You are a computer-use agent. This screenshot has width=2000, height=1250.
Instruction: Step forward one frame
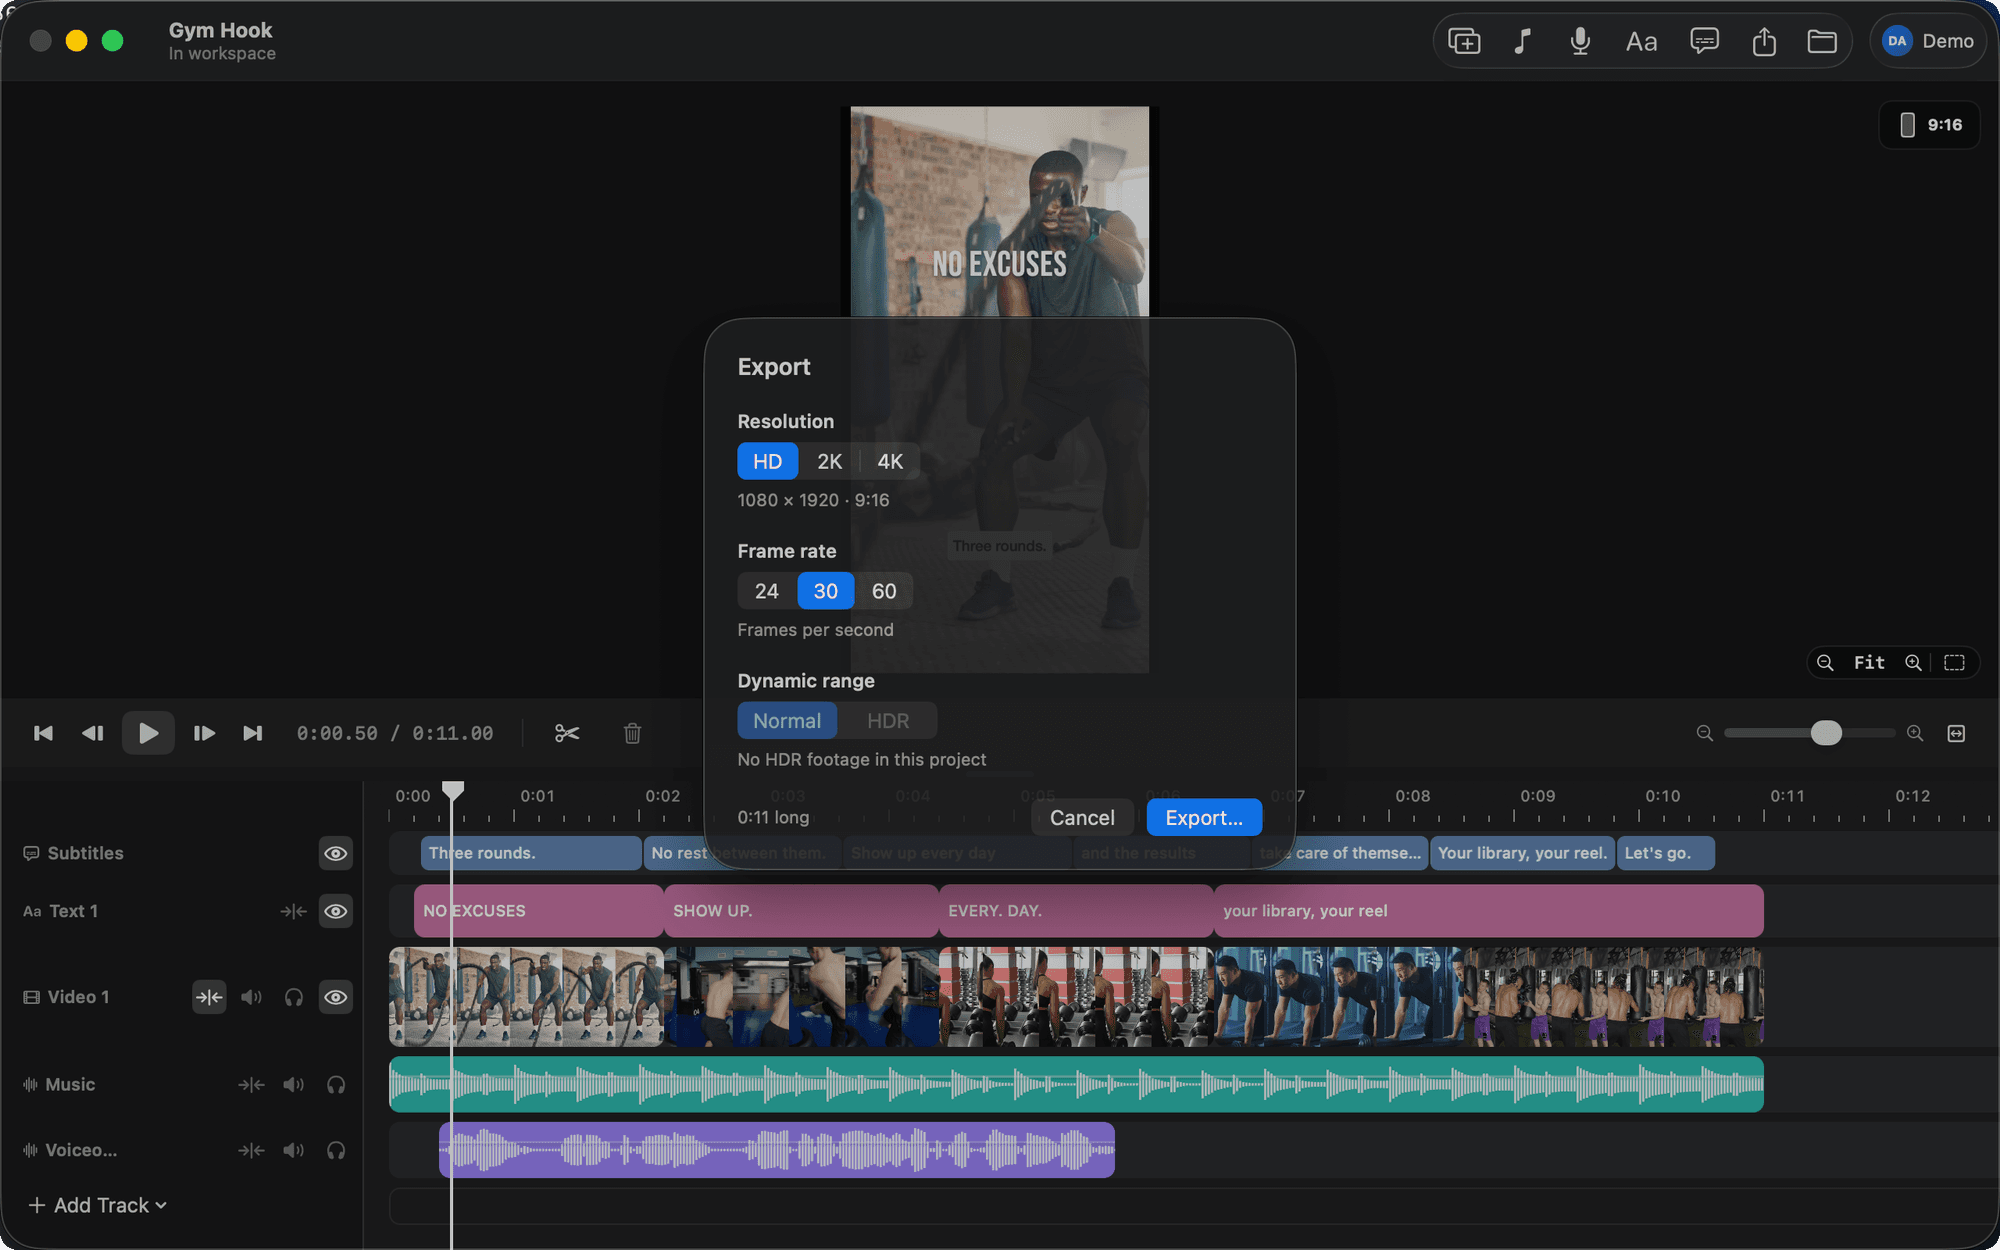[x=204, y=733]
